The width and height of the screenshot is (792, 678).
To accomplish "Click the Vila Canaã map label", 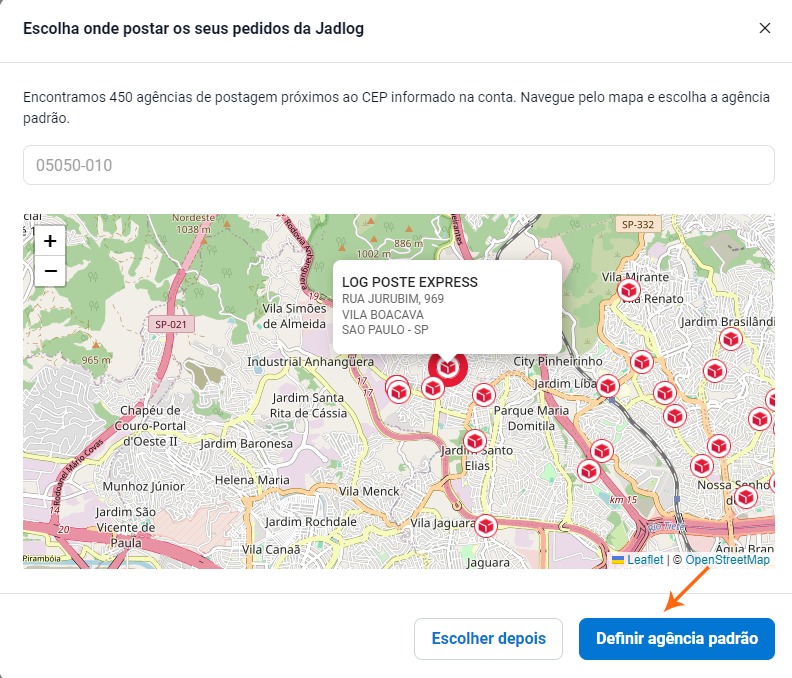I will (x=271, y=549).
